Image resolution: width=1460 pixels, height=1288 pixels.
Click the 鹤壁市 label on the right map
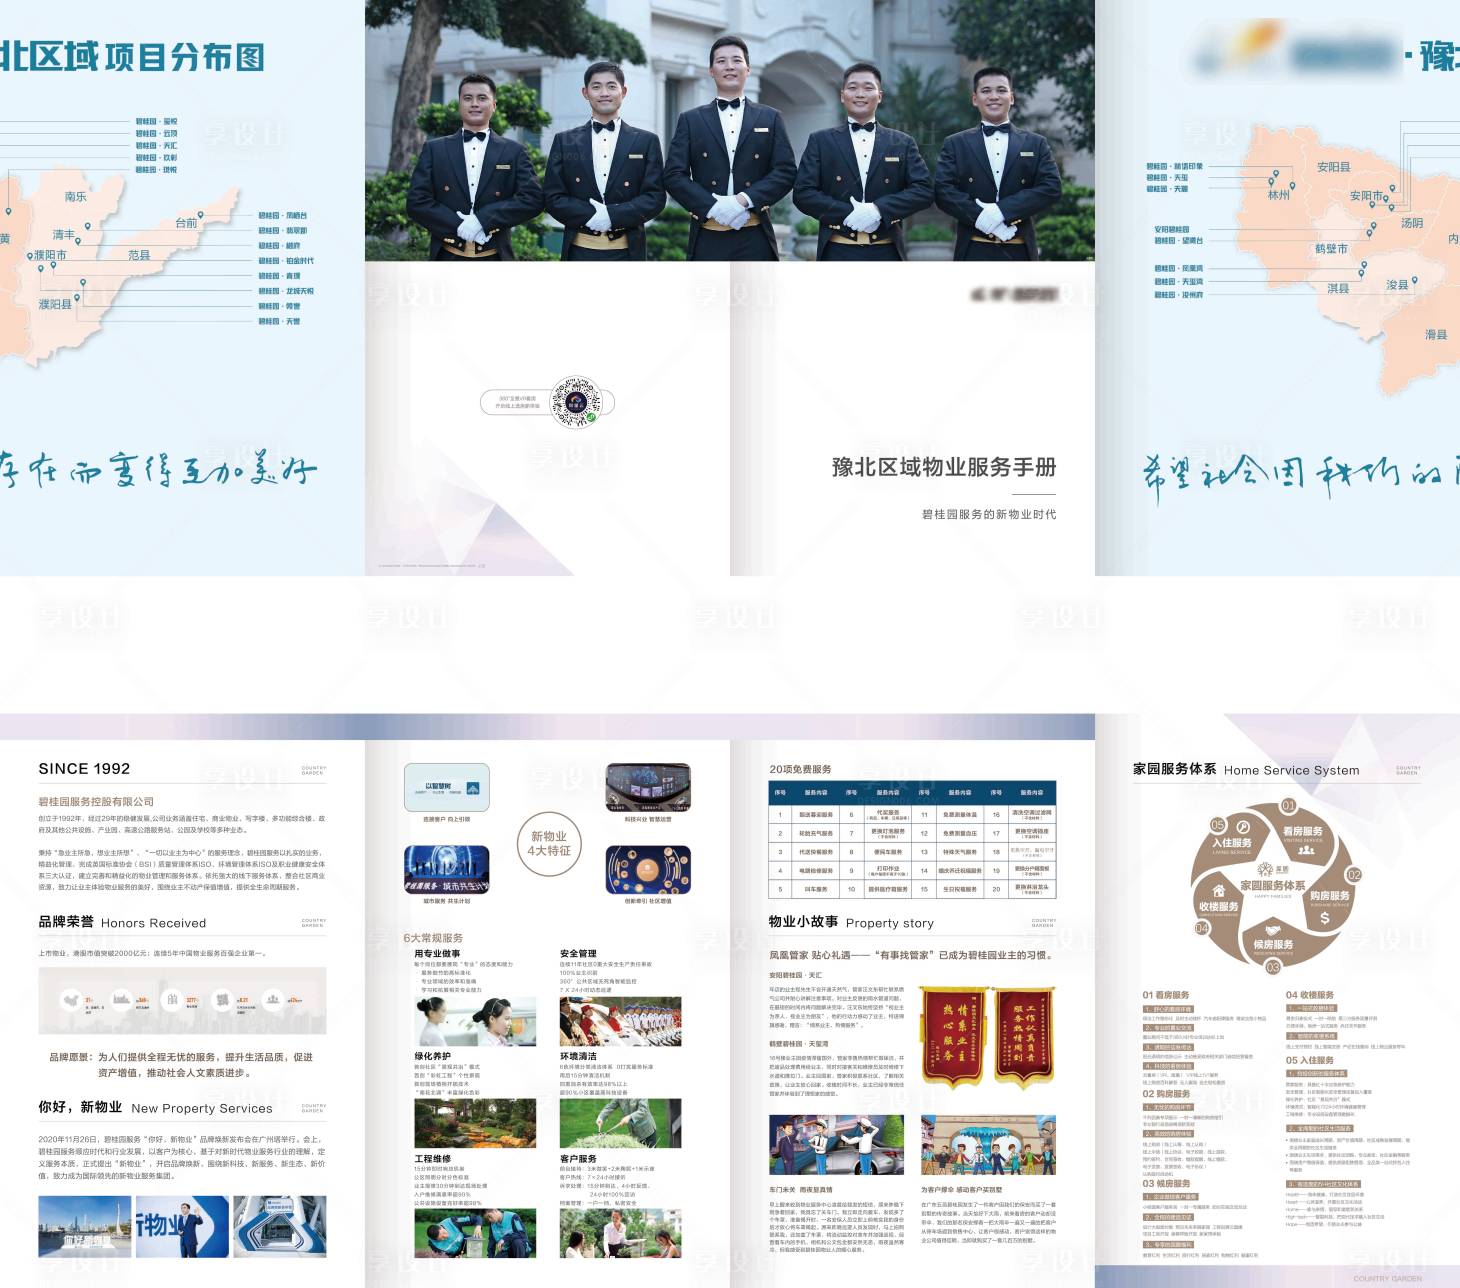[1331, 249]
